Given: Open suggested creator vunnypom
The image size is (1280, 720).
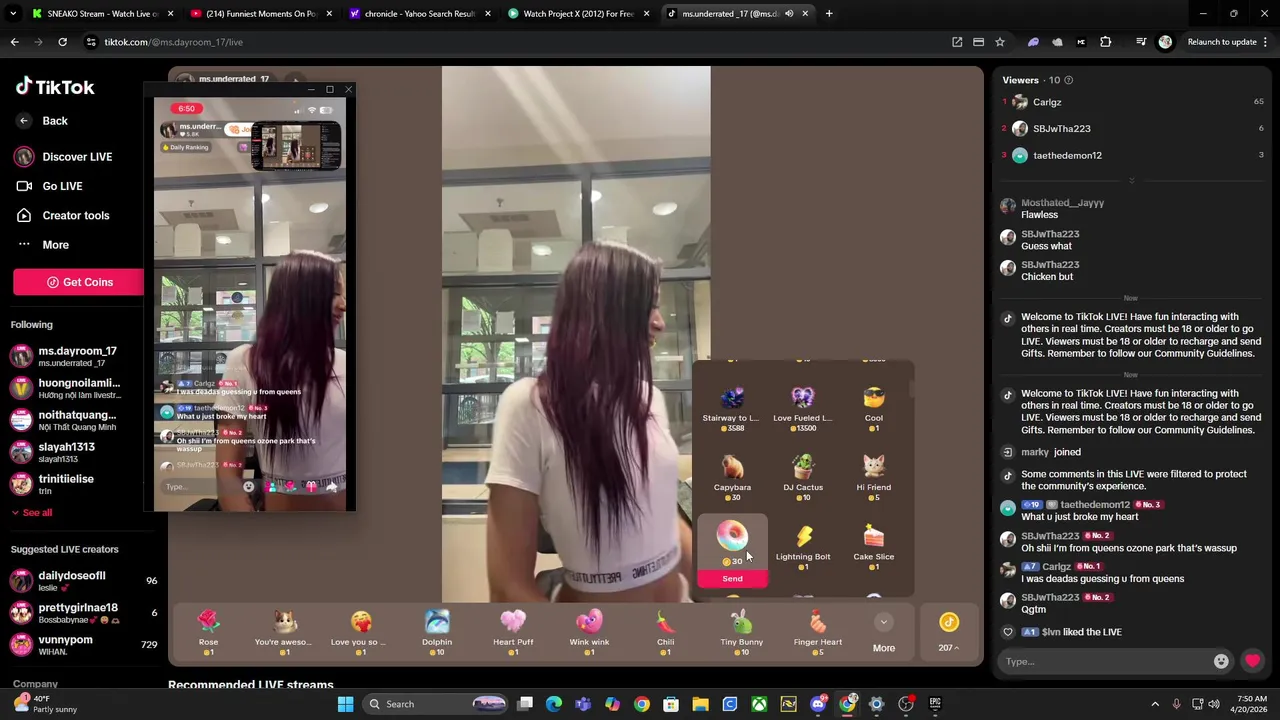Looking at the screenshot, I should click(x=84, y=644).
